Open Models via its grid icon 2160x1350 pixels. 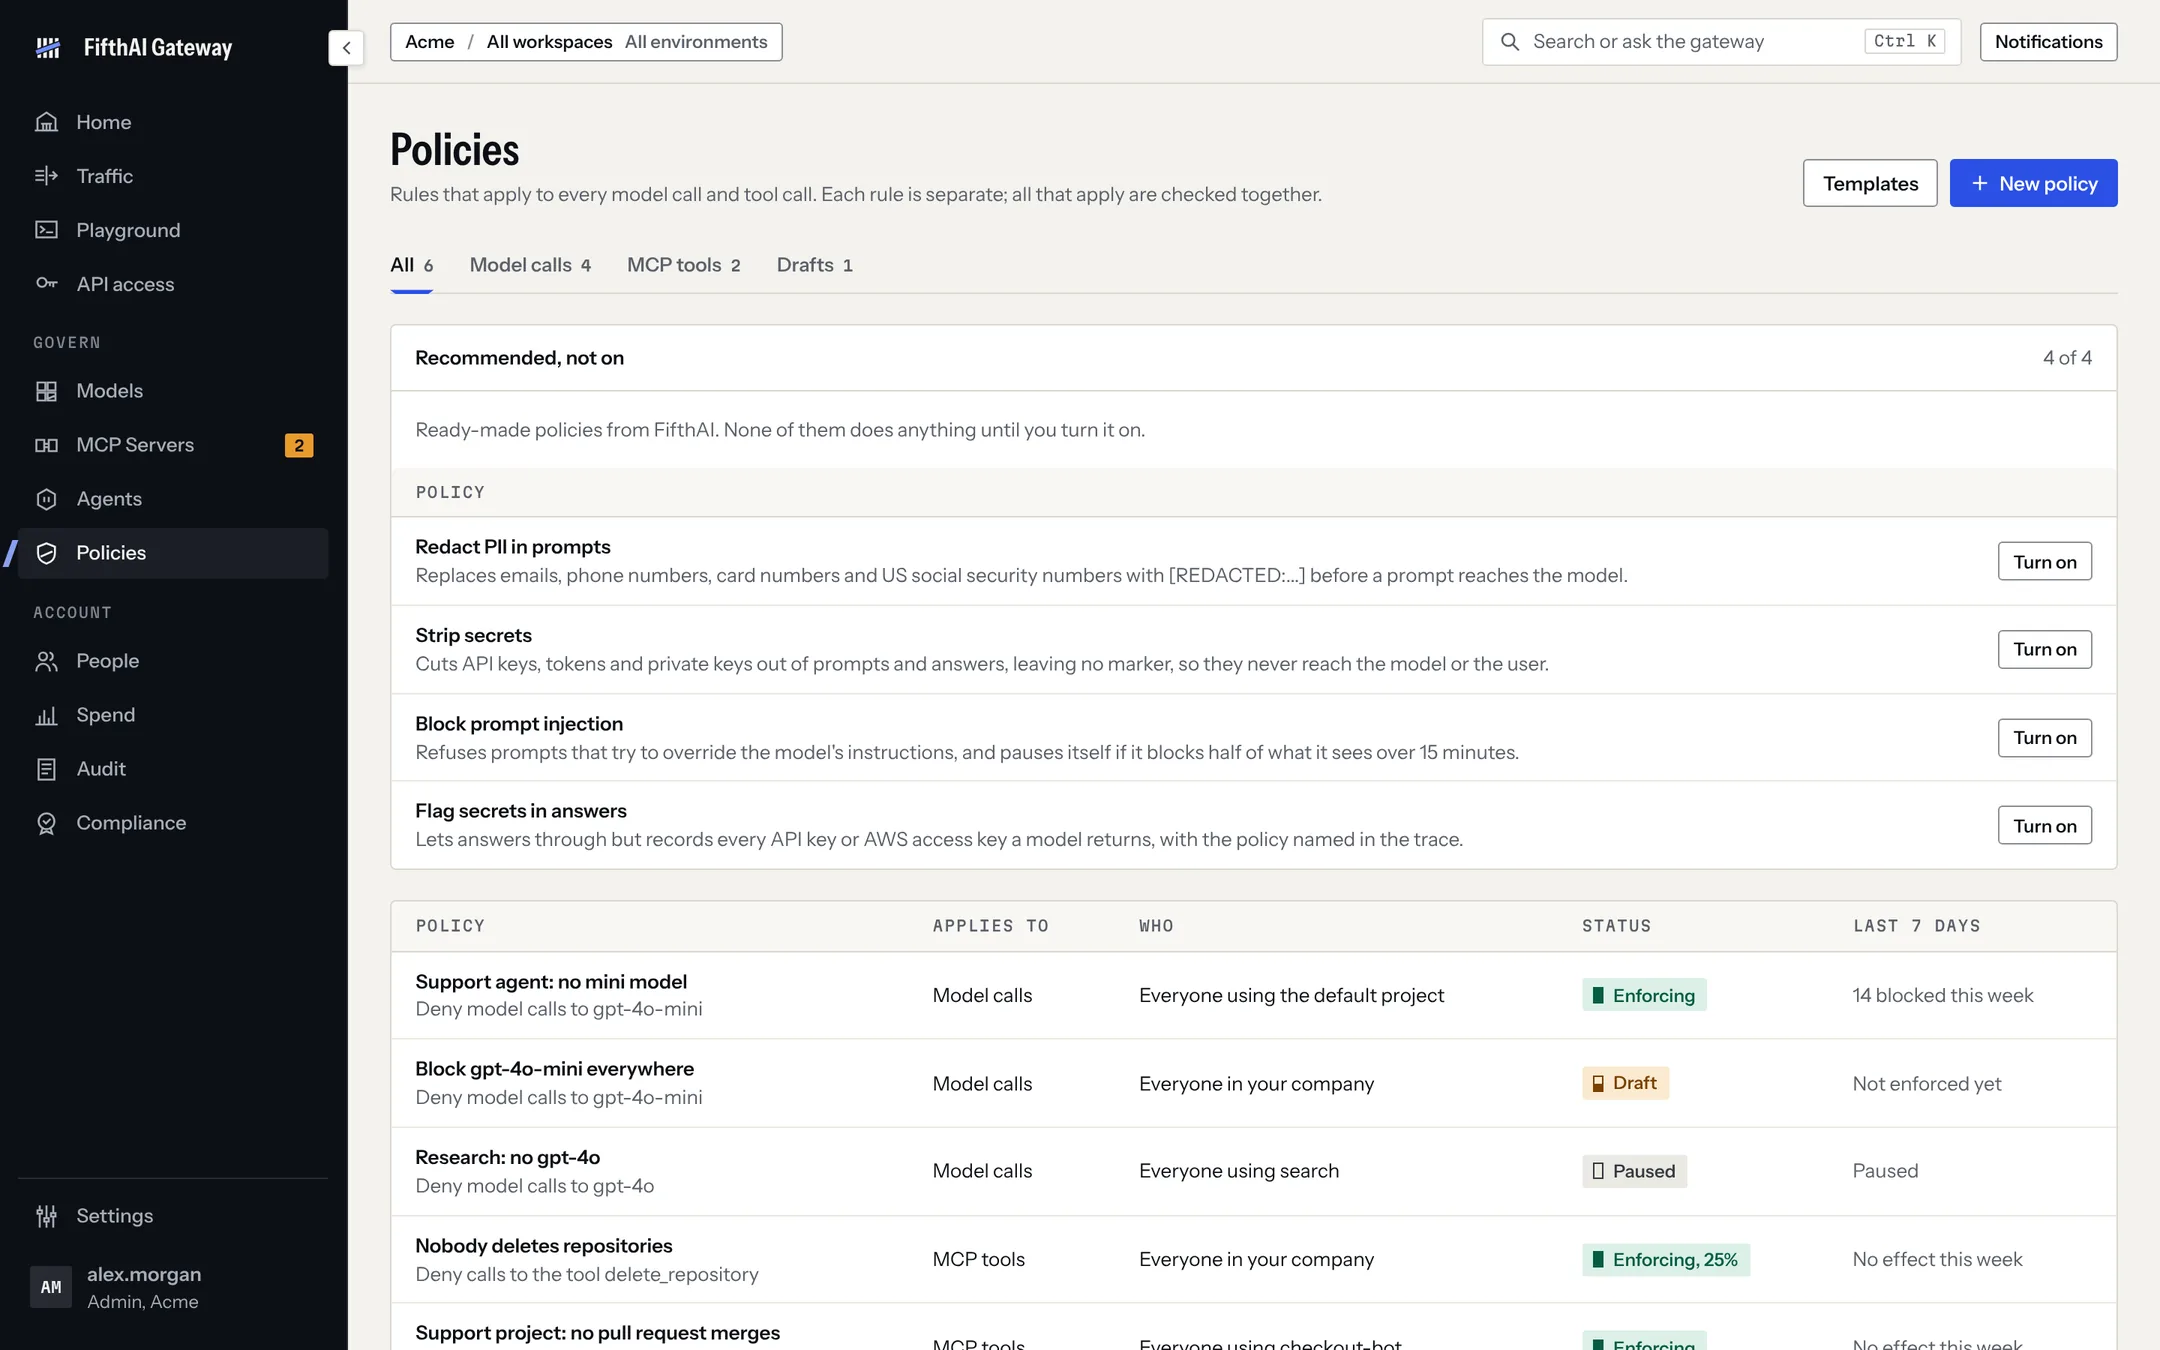point(46,391)
